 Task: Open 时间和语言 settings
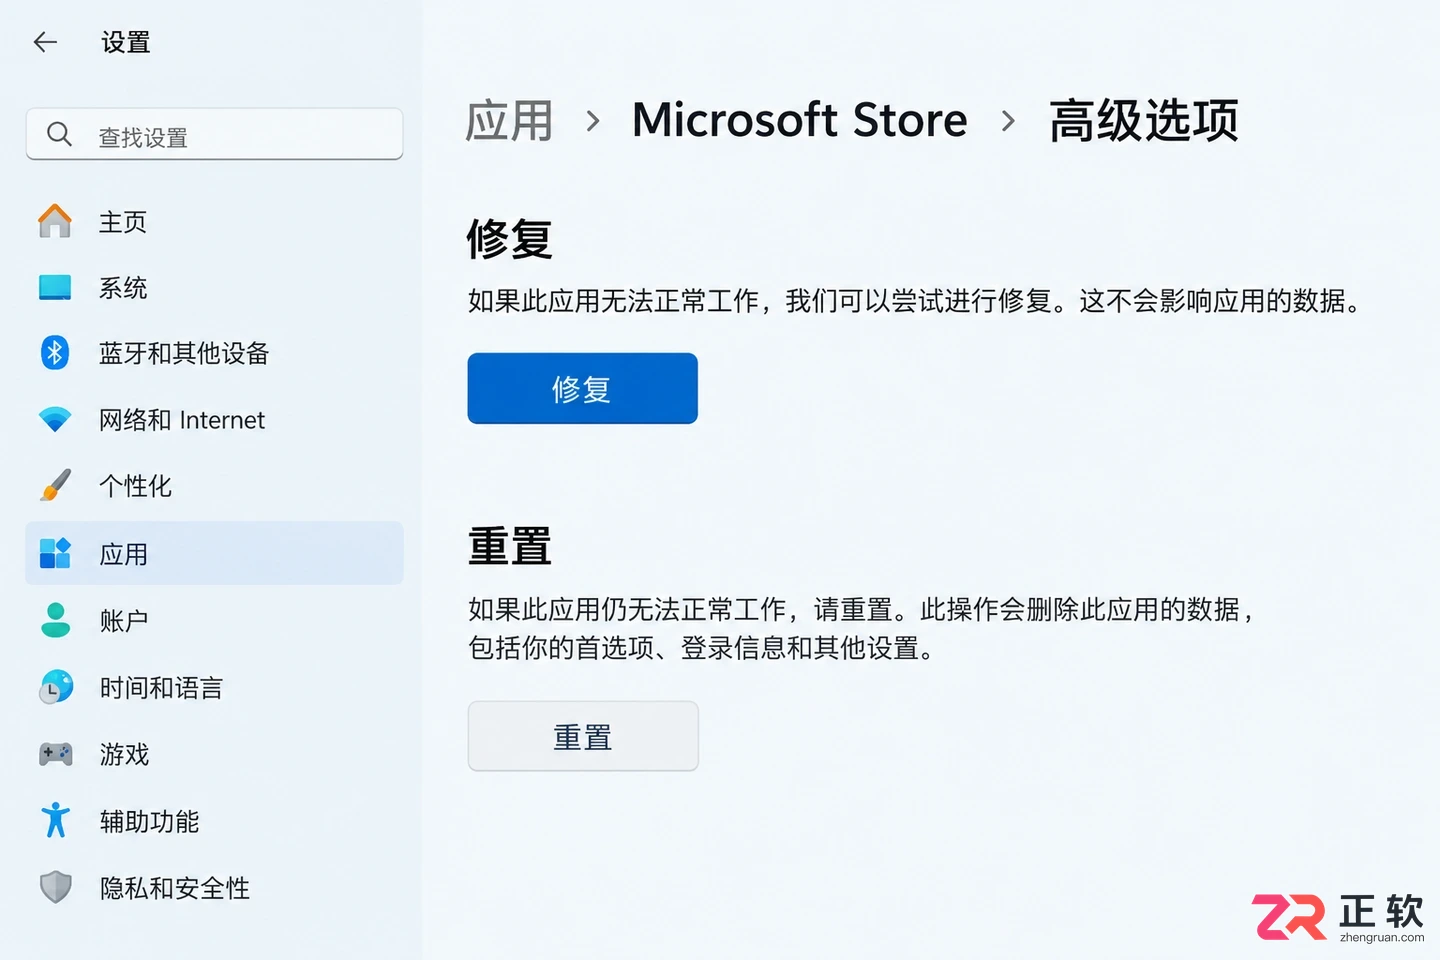(x=214, y=687)
